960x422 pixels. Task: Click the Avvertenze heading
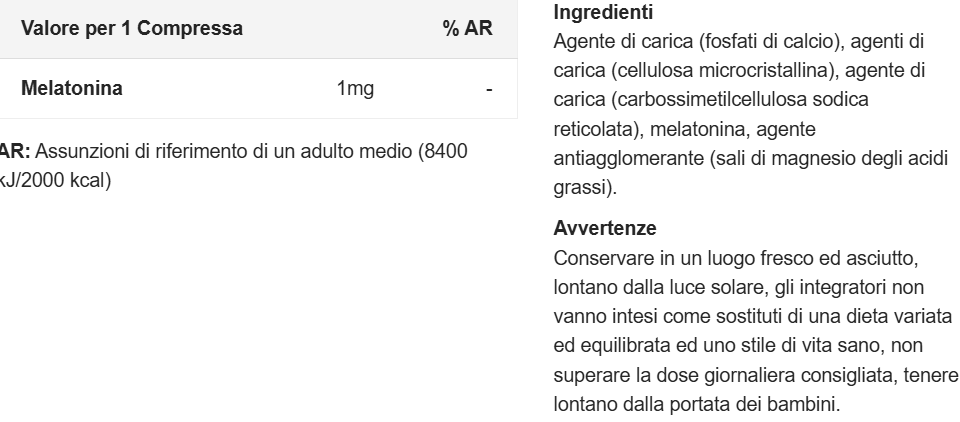pyautogui.click(x=598, y=230)
